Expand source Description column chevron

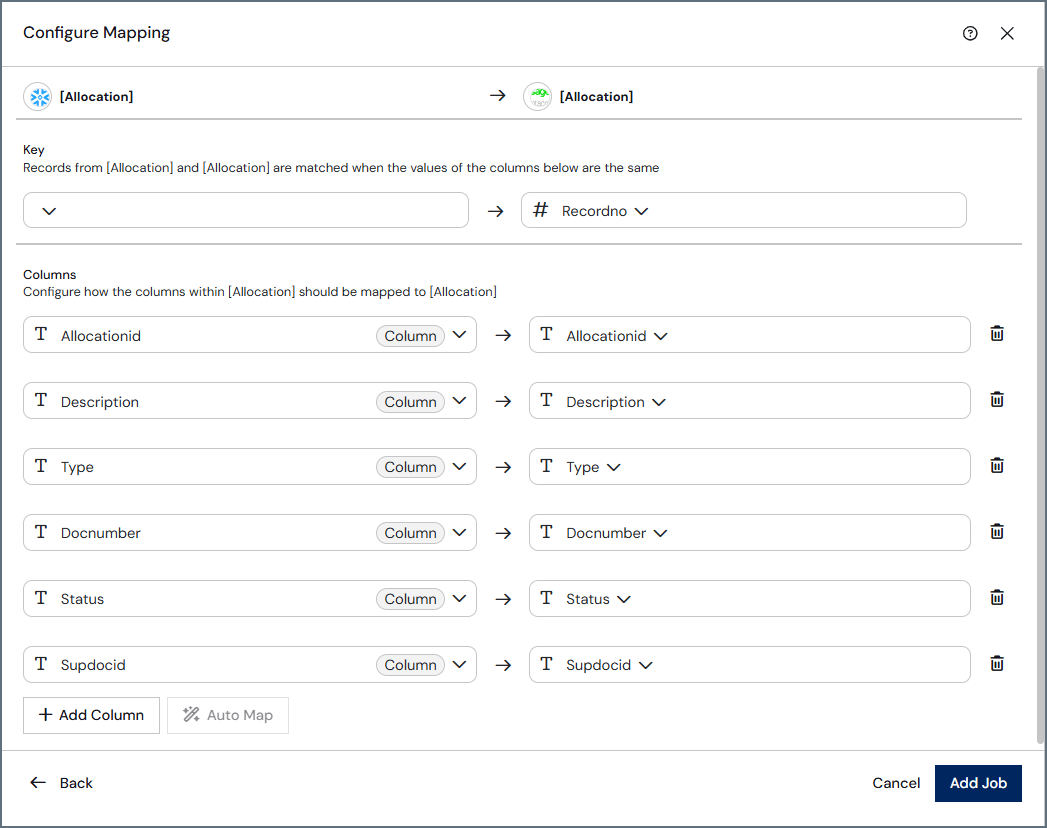click(459, 401)
